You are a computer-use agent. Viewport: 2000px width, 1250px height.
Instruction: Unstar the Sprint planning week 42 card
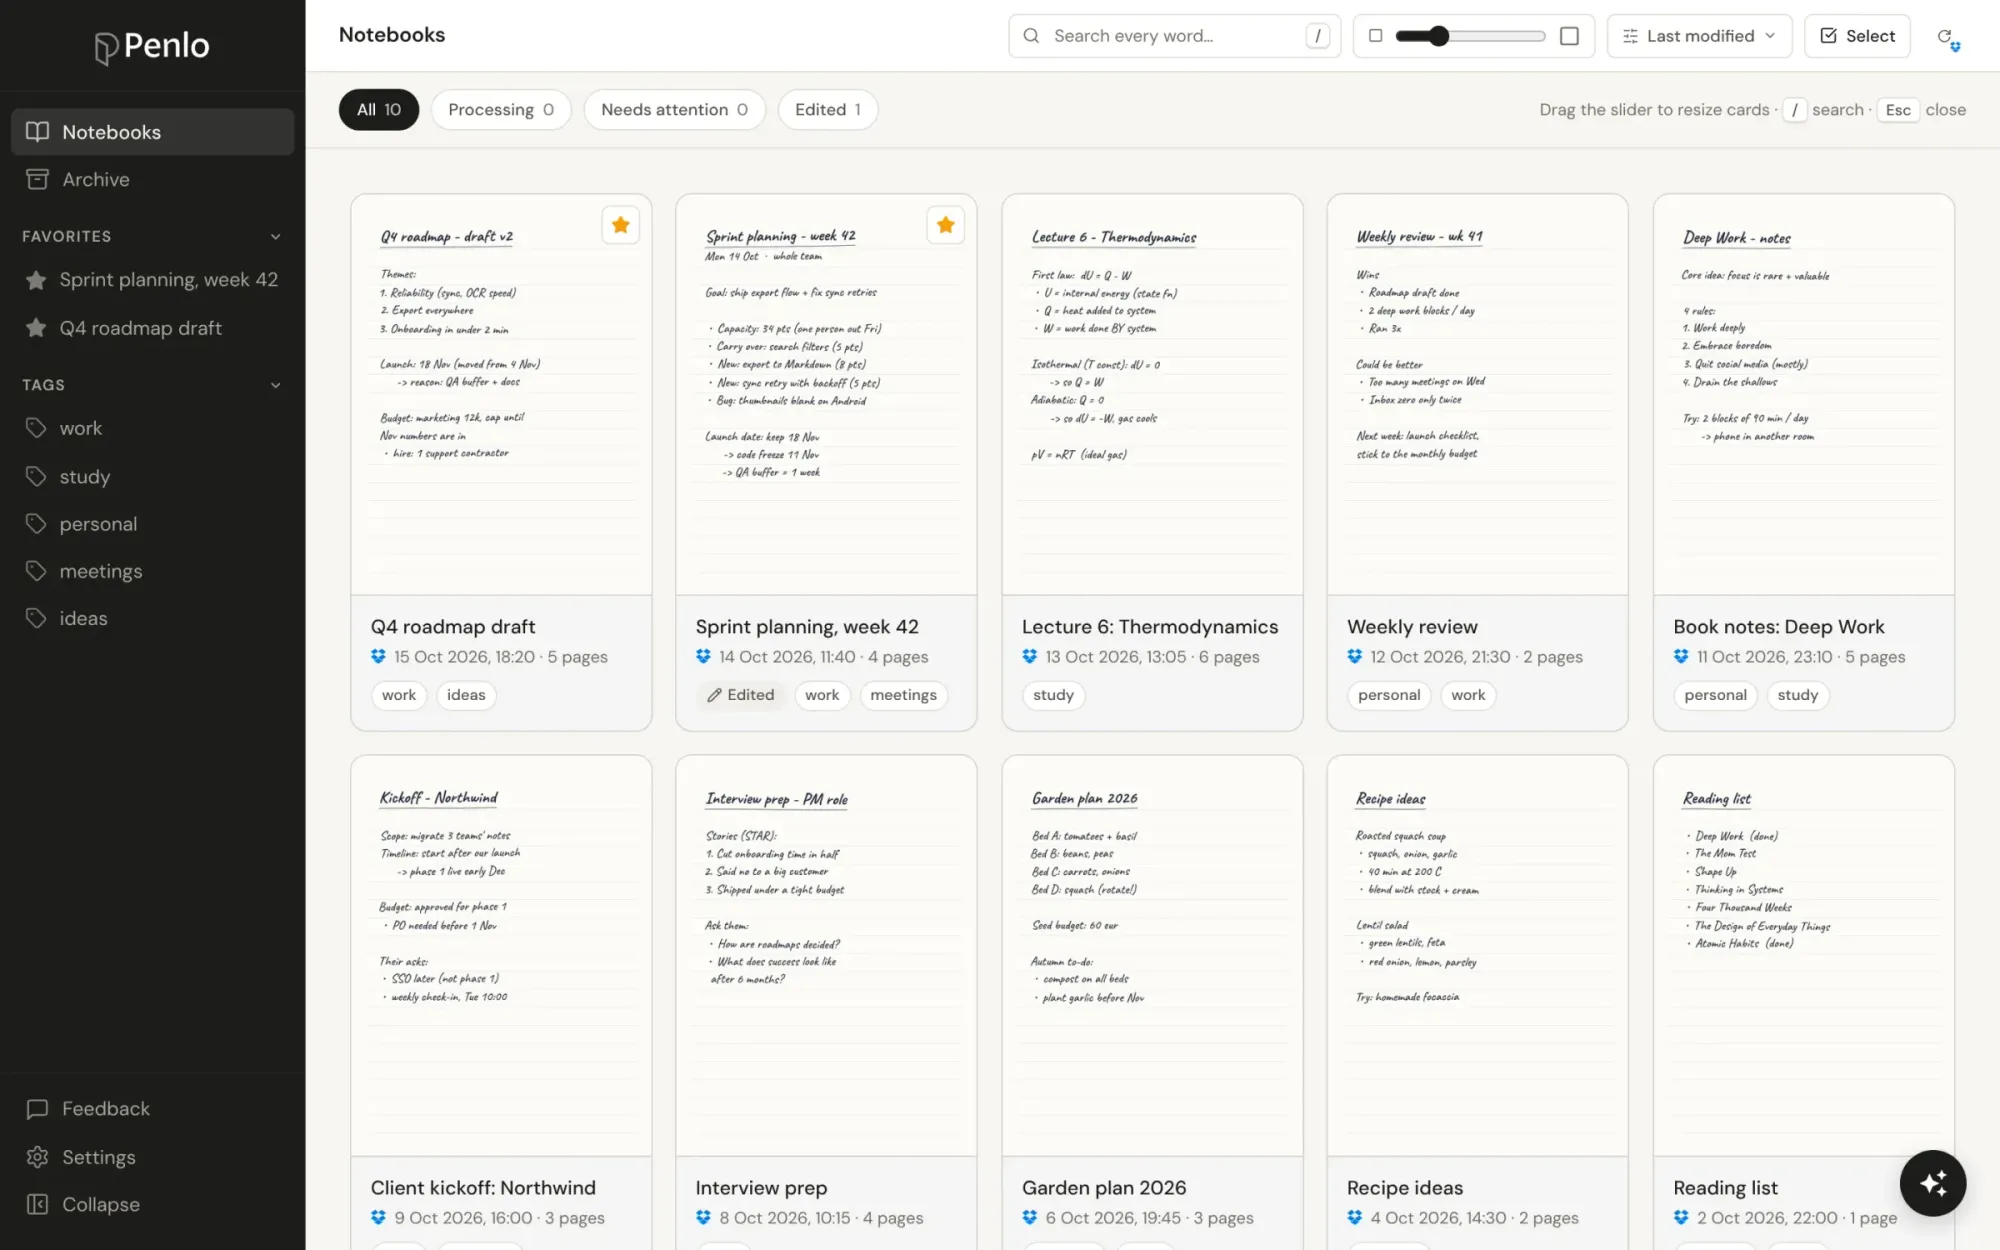click(945, 225)
